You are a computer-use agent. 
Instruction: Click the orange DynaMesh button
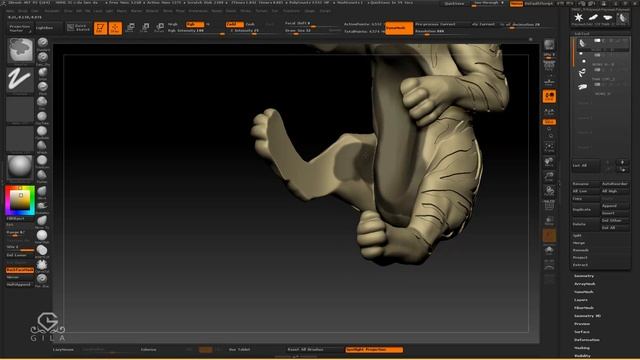pyautogui.click(x=399, y=28)
